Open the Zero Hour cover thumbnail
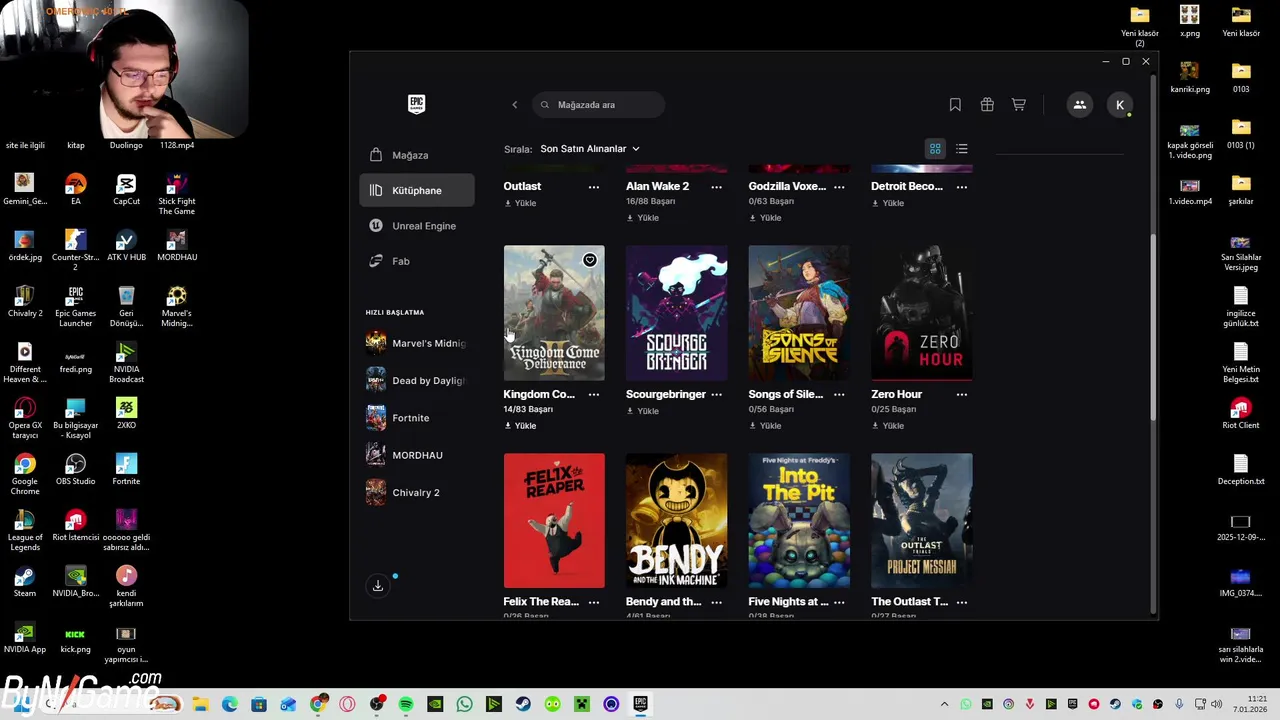1280x720 pixels. coord(922,313)
